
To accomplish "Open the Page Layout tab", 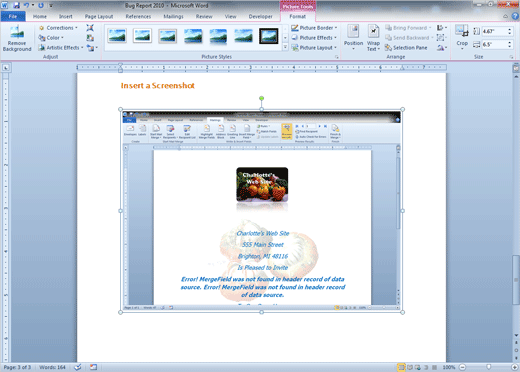I will pyautogui.click(x=99, y=16).
